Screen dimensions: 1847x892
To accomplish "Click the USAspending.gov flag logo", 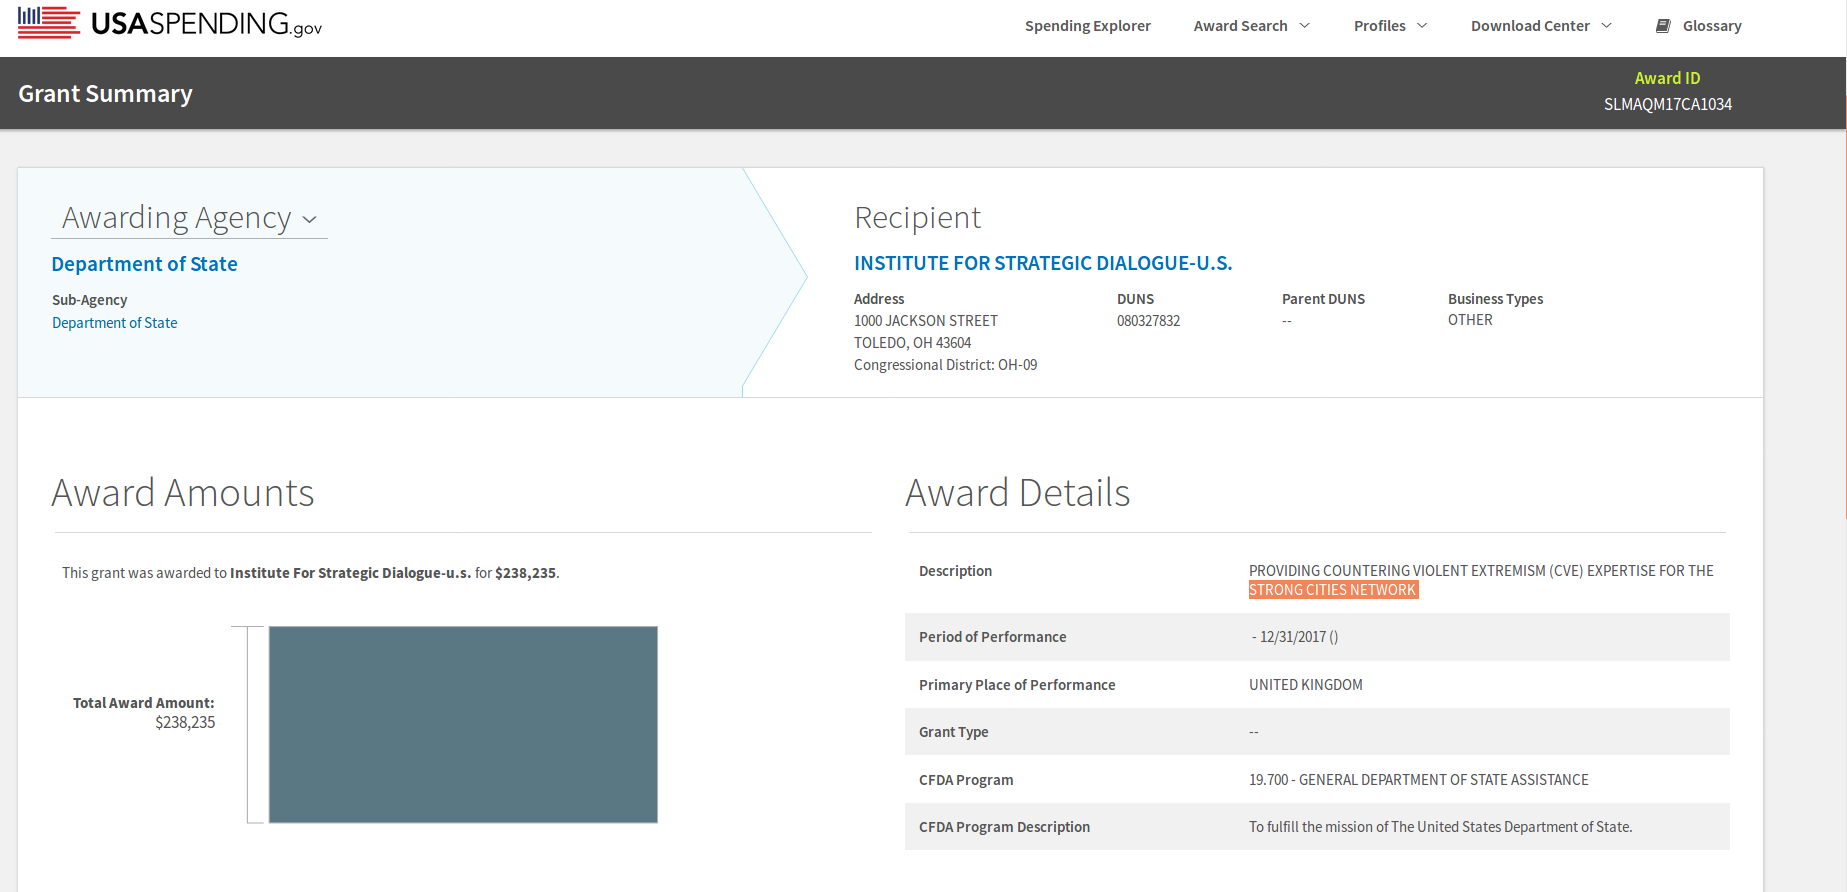I will [x=49, y=22].
